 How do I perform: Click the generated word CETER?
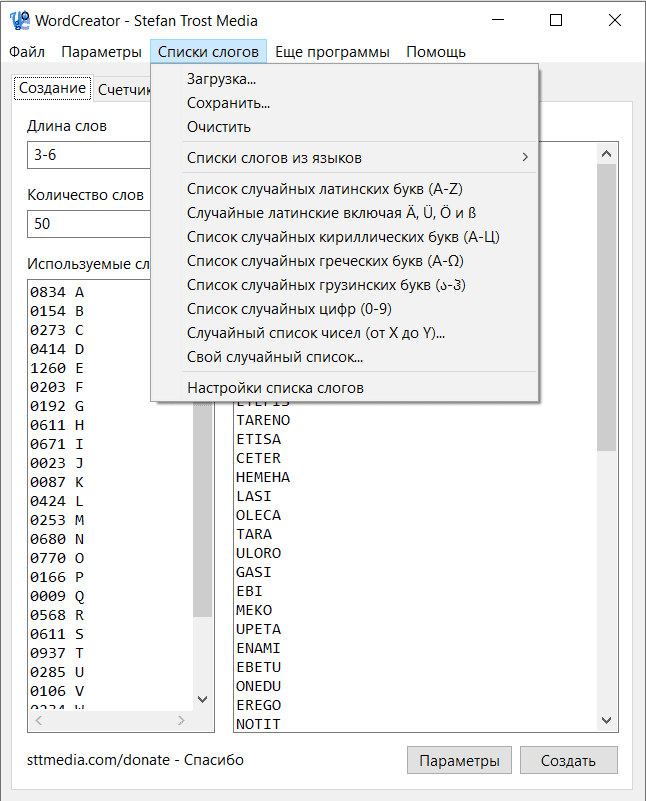(258, 458)
